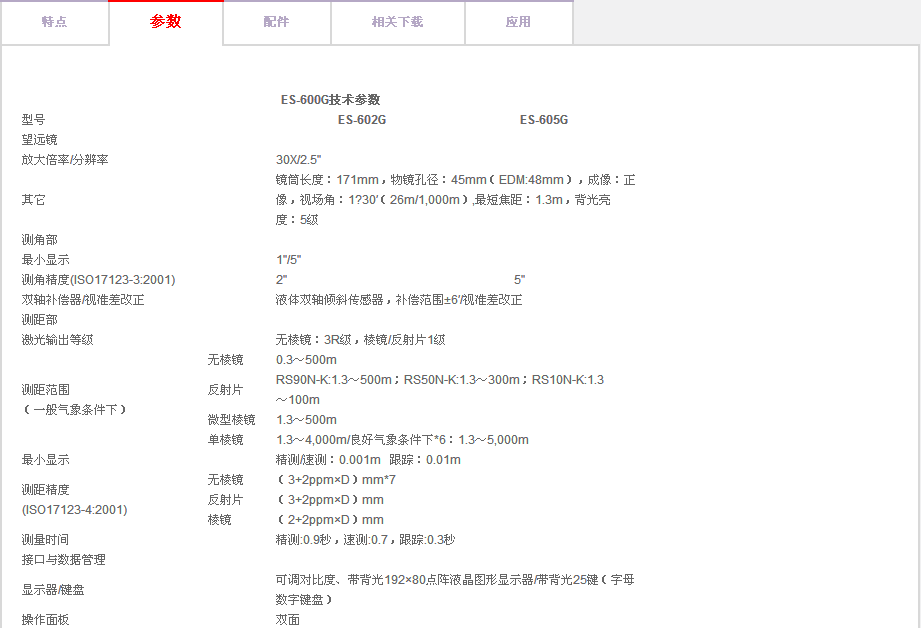Select the 微型棱镜 sub-label
Image resolution: width=921 pixels, height=628 pixels.
tap(231, 420)
